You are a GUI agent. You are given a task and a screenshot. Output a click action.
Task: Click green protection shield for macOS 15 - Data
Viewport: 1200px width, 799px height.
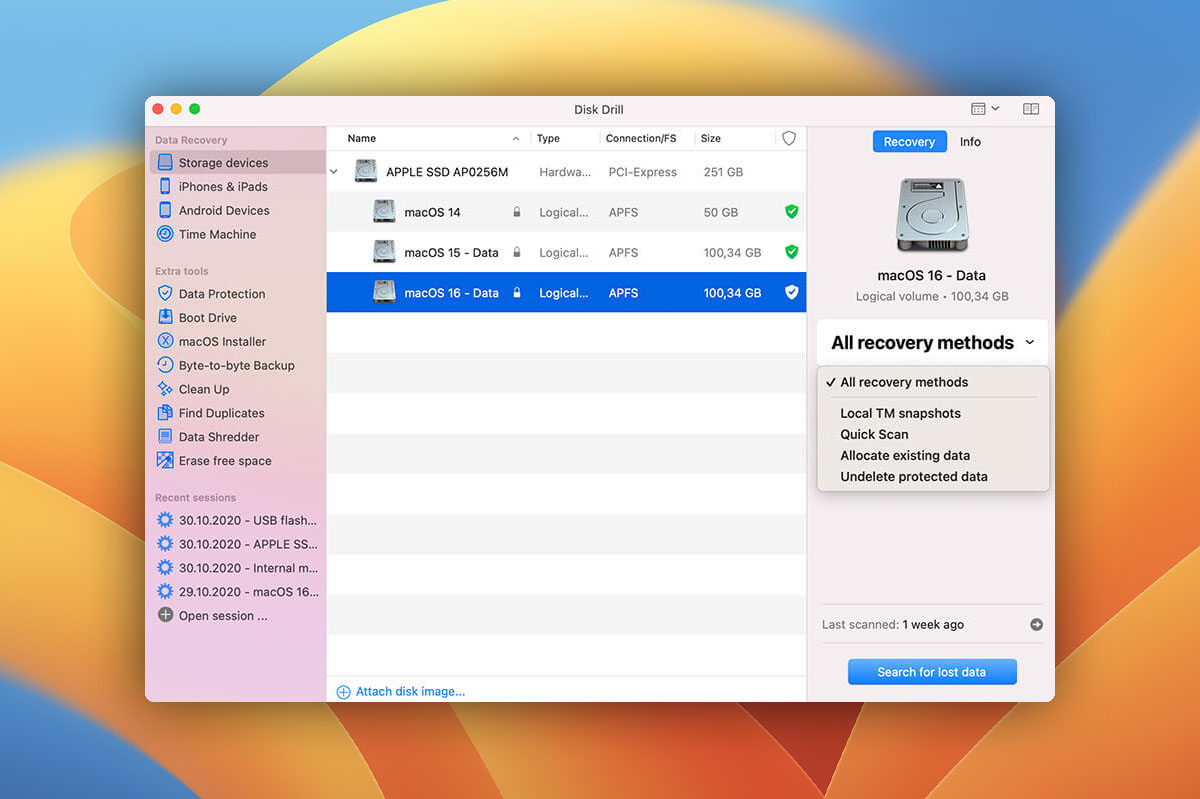coord(791,252)
